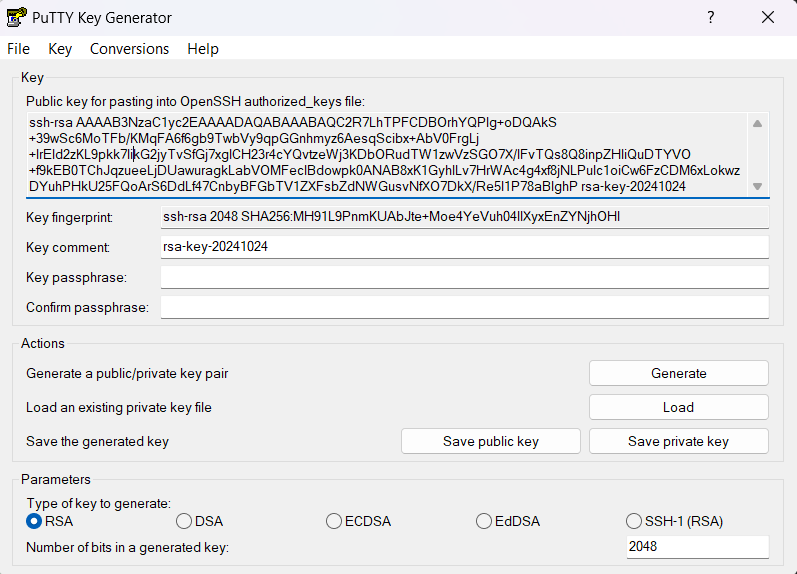Click 'Type of key to generate:' label
The width and height of the screenshot is (797, 574).
click(x=99, y=503)
